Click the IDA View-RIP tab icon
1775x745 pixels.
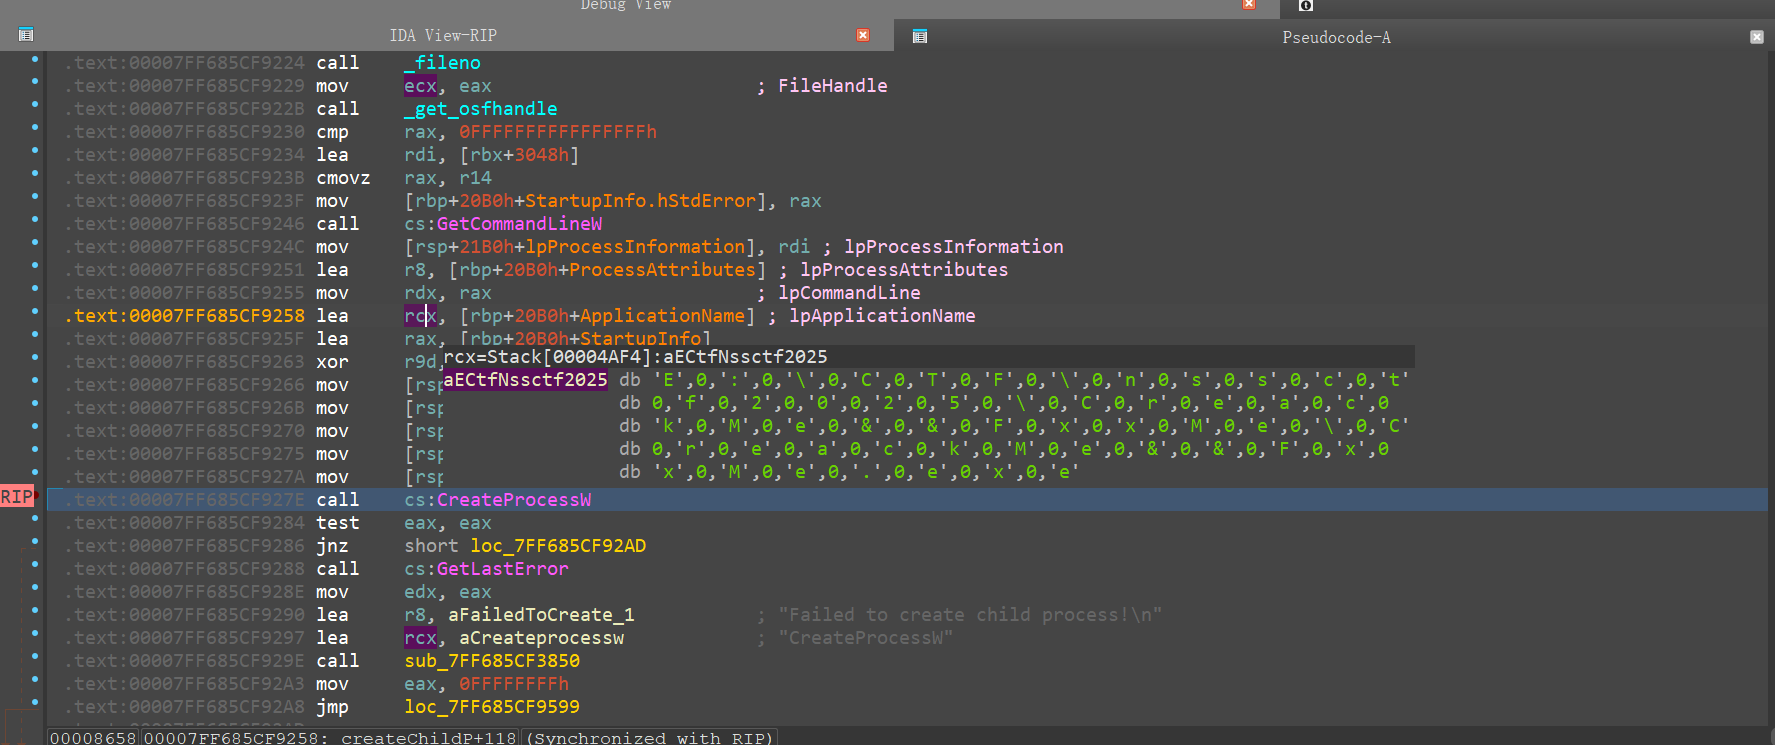coord(26,35)
